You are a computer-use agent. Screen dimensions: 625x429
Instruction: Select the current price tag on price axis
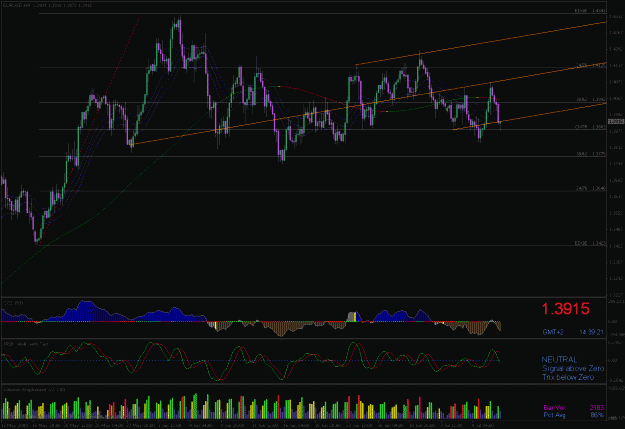pos(616,122)
